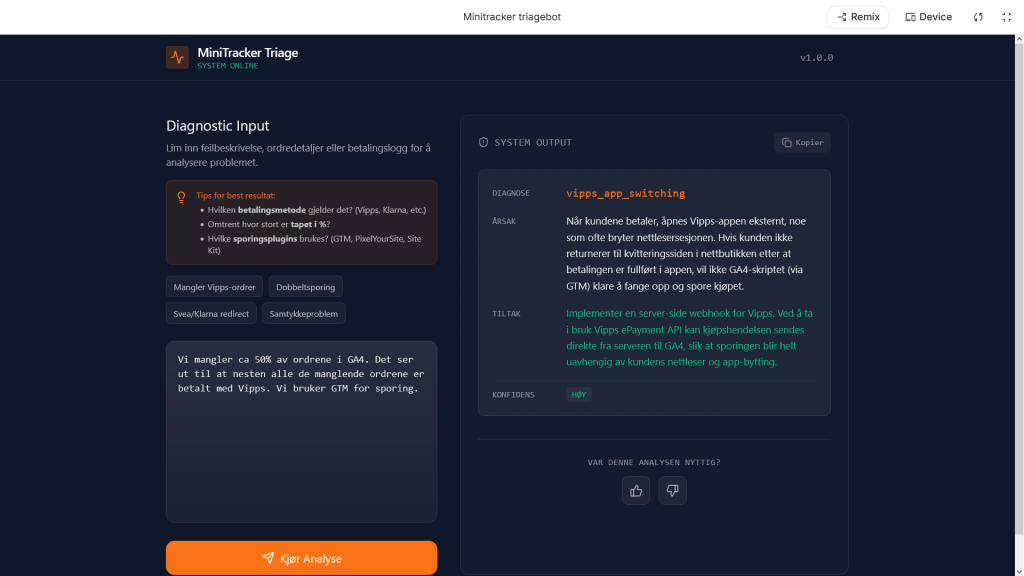Click the green TILTAK recommendation text
Viewport: 1024px width, 576px height.
[690, 338]
